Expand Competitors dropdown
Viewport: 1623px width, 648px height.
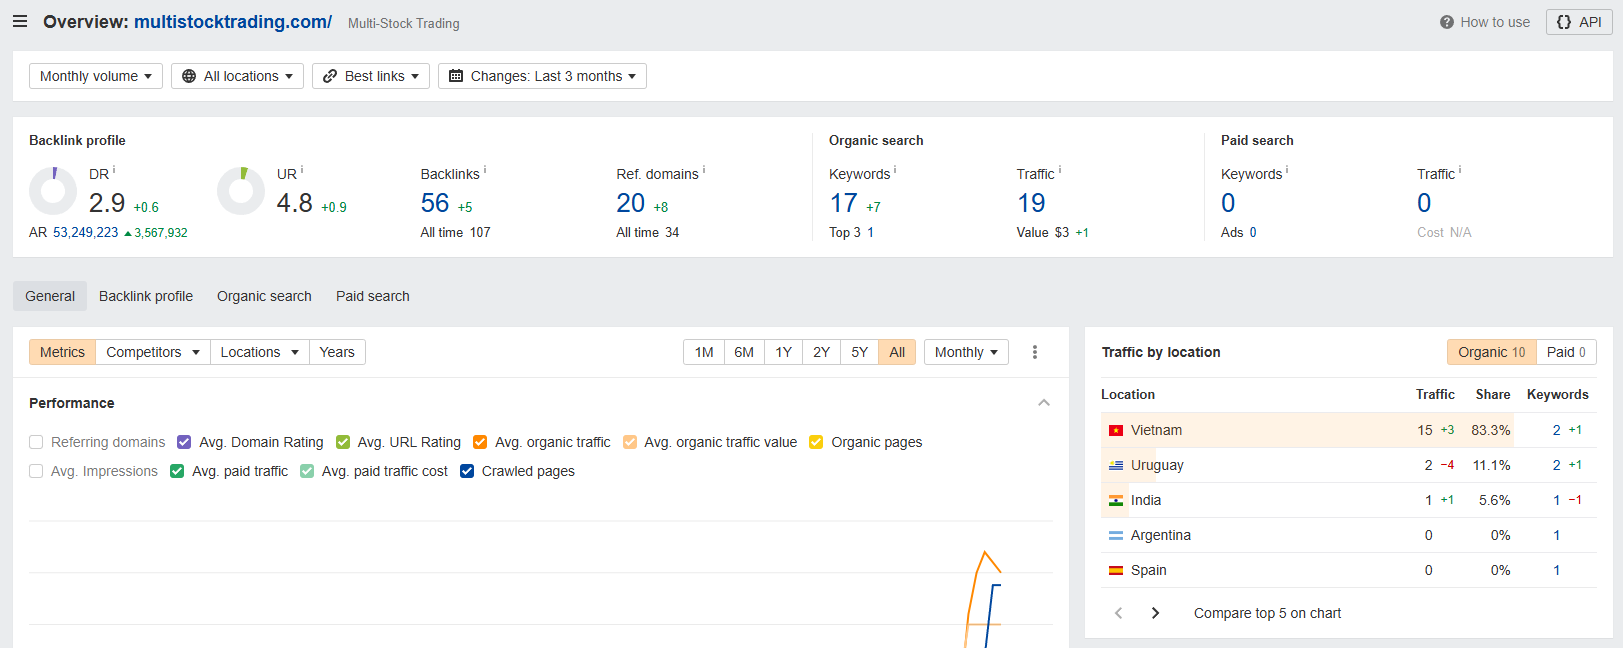[153, 352]
